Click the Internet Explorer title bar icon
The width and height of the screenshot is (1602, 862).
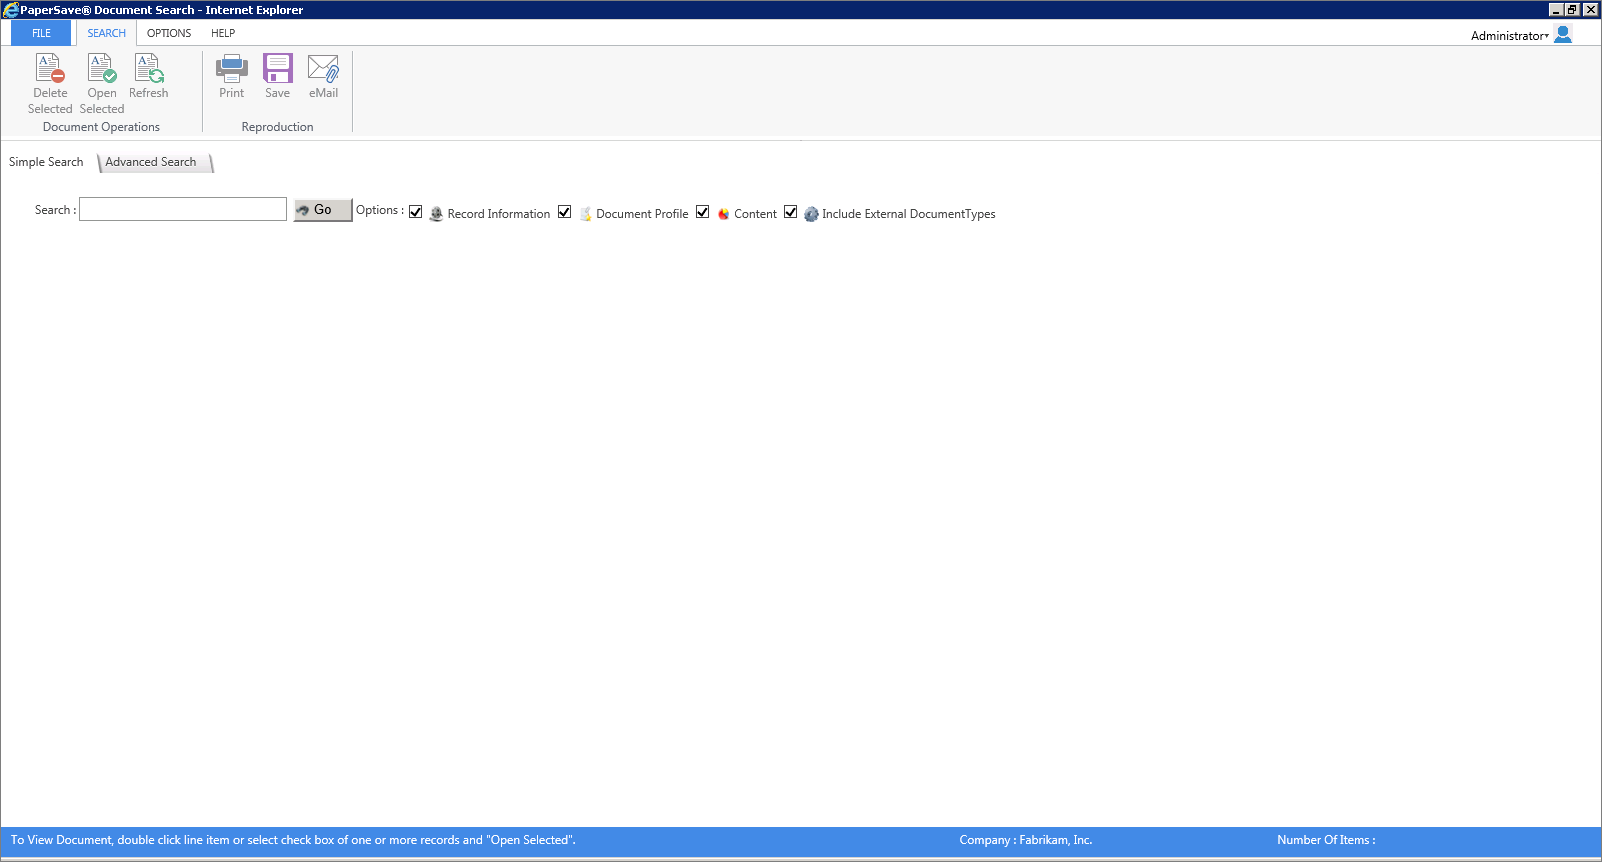(x=10, y=10)
